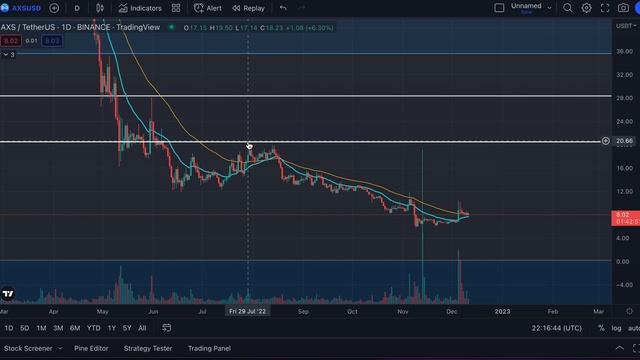
Task: Open the candlestick chart style menu
Action: pyautogui.click(x=100, y=8)
